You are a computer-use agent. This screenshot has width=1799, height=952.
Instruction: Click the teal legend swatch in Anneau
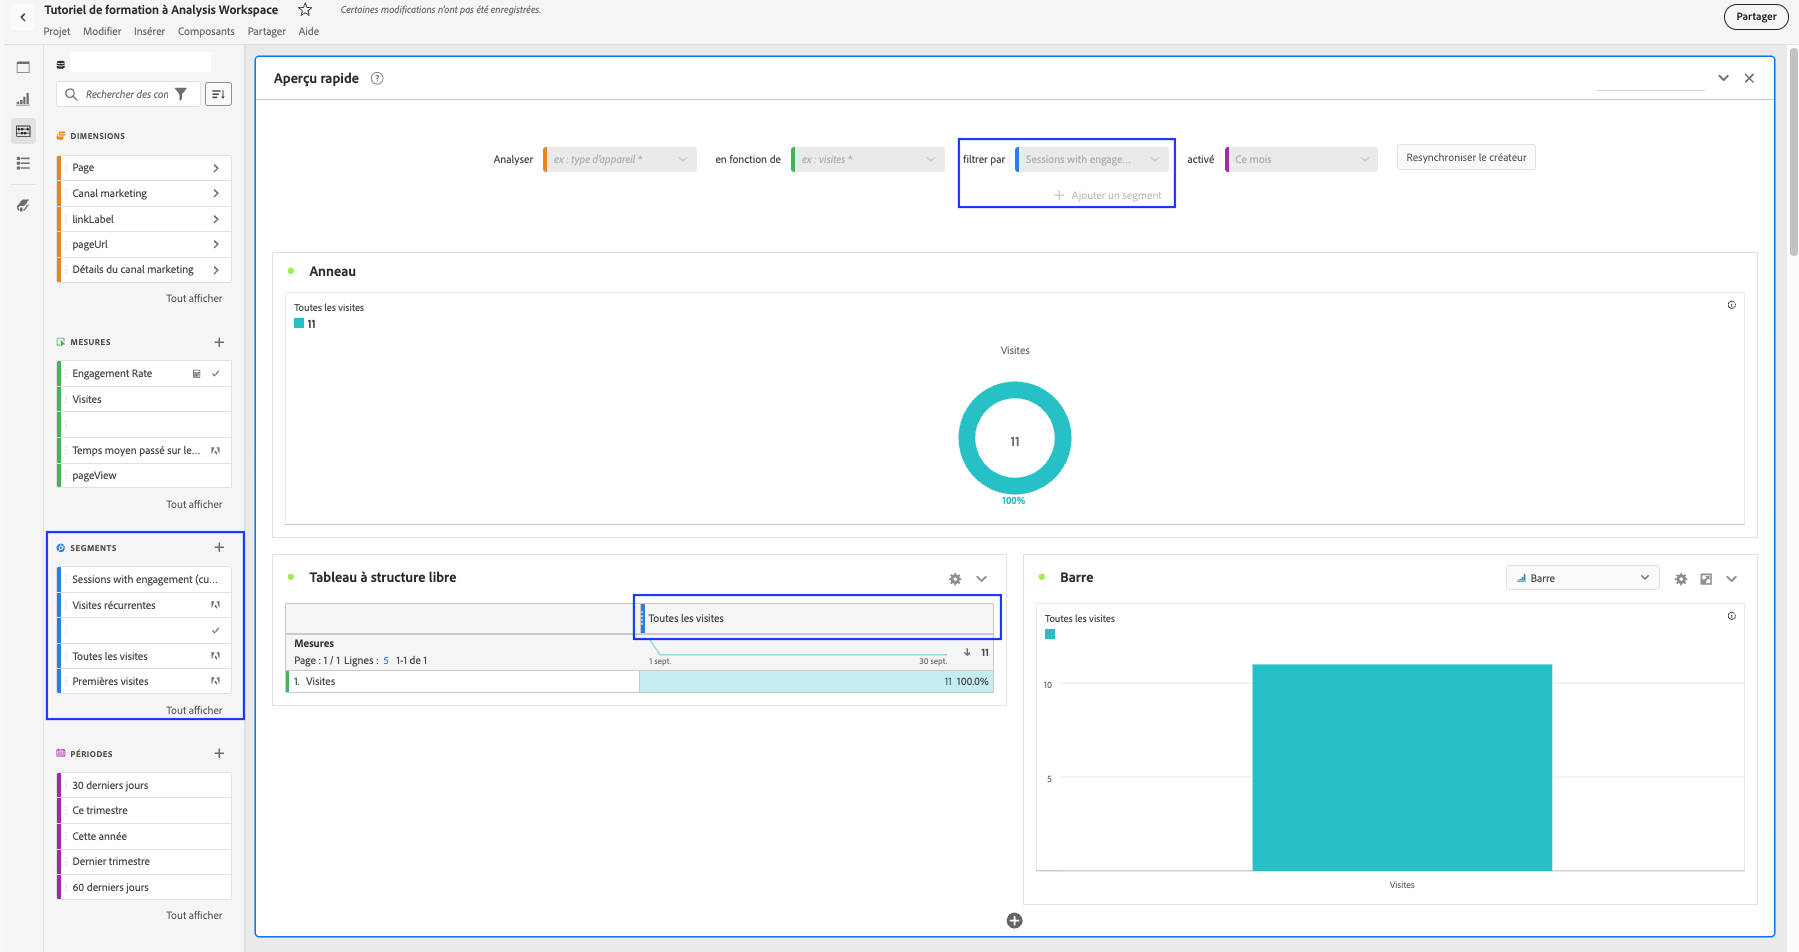pos(299,324)
